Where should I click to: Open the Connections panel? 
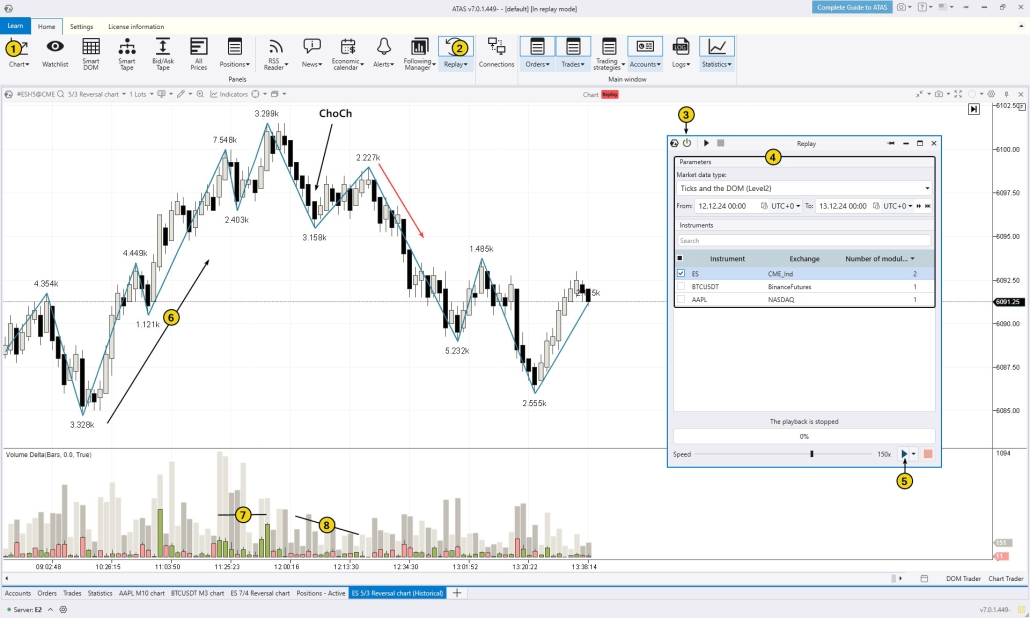(497, 55)
